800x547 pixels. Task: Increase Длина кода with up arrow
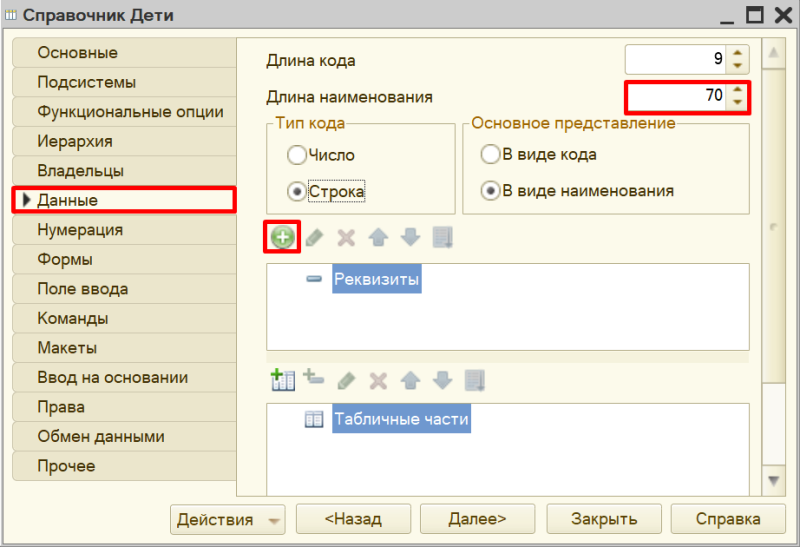click(738, 53)
